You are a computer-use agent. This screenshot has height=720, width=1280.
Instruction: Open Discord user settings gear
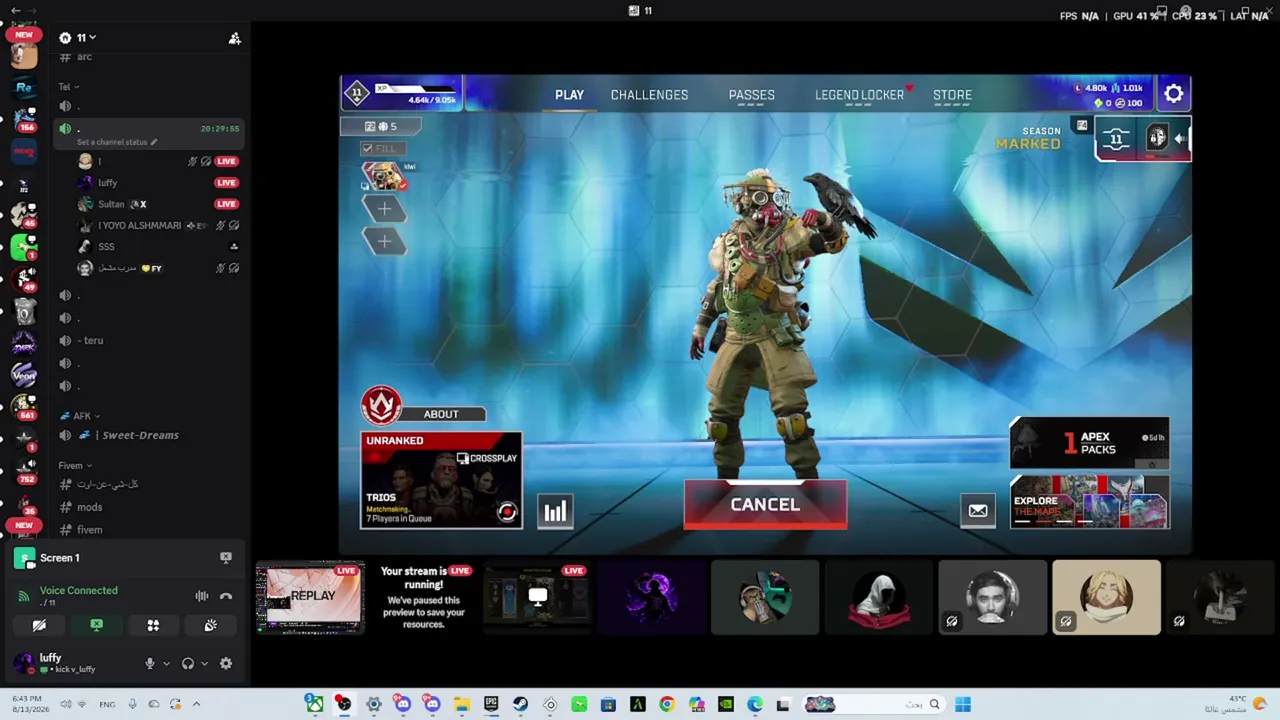(226, 663)
